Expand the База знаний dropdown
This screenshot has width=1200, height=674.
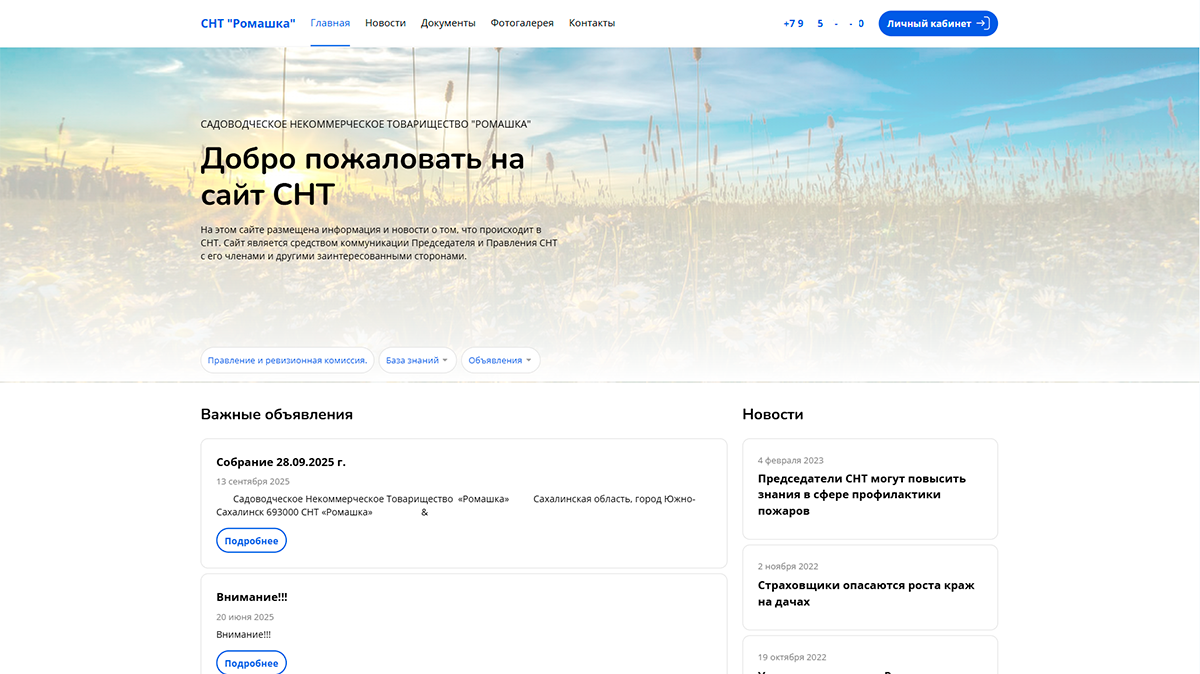point(417,360)
